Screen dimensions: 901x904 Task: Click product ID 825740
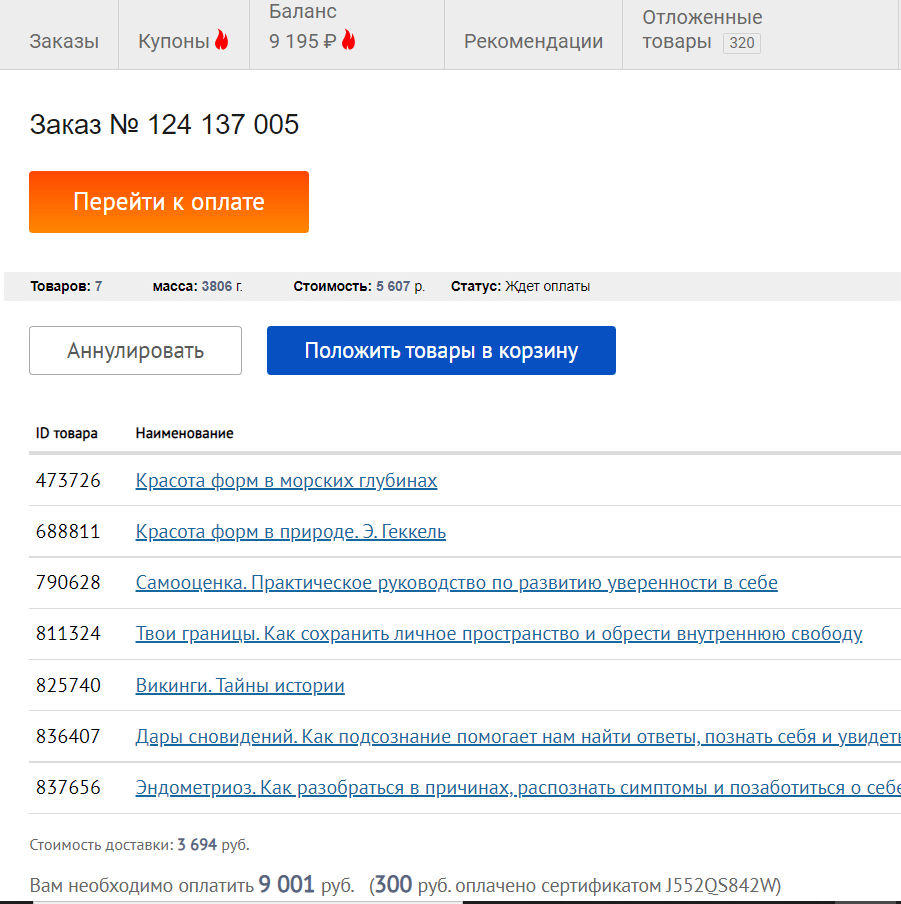click(x=68, y=685)
